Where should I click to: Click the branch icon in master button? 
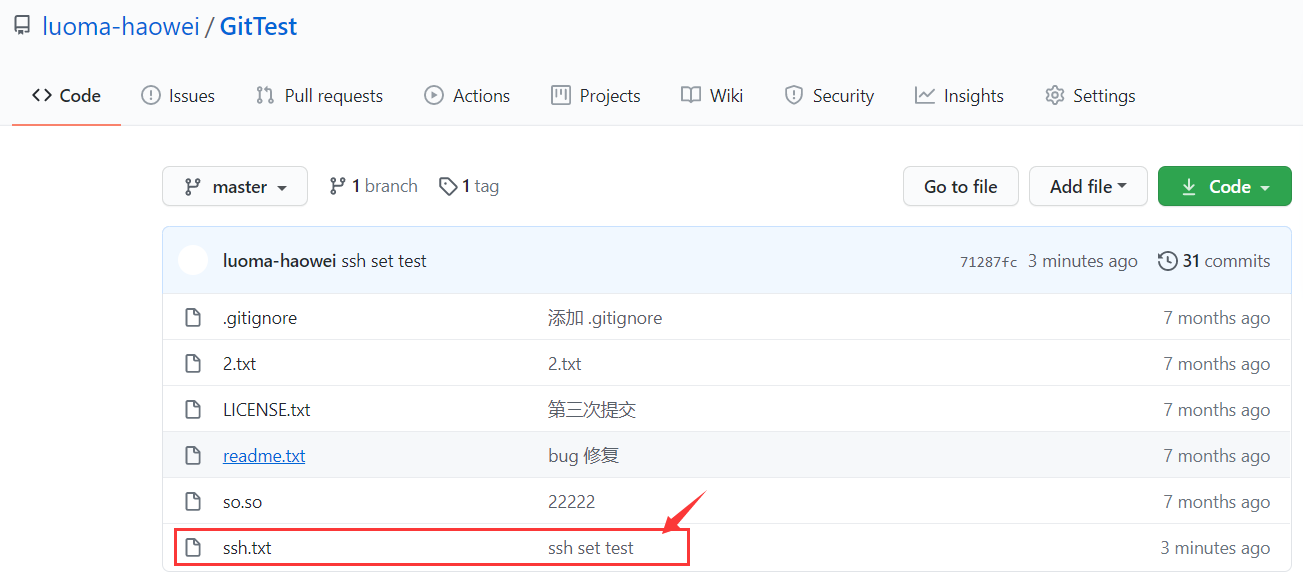192,187
